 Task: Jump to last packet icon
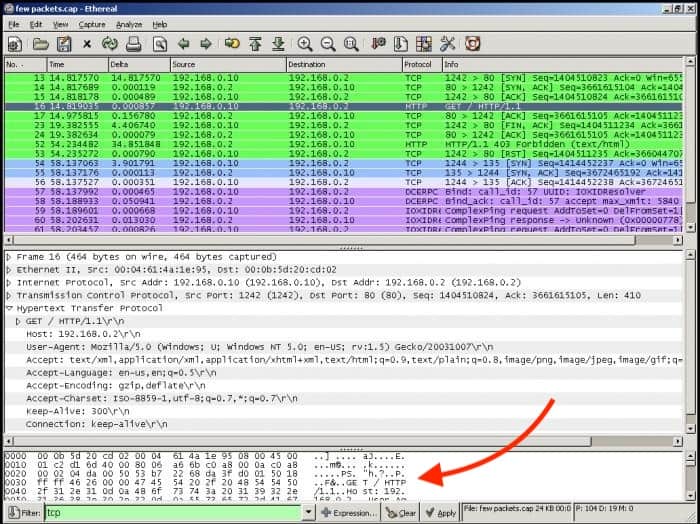coord(279,44)
